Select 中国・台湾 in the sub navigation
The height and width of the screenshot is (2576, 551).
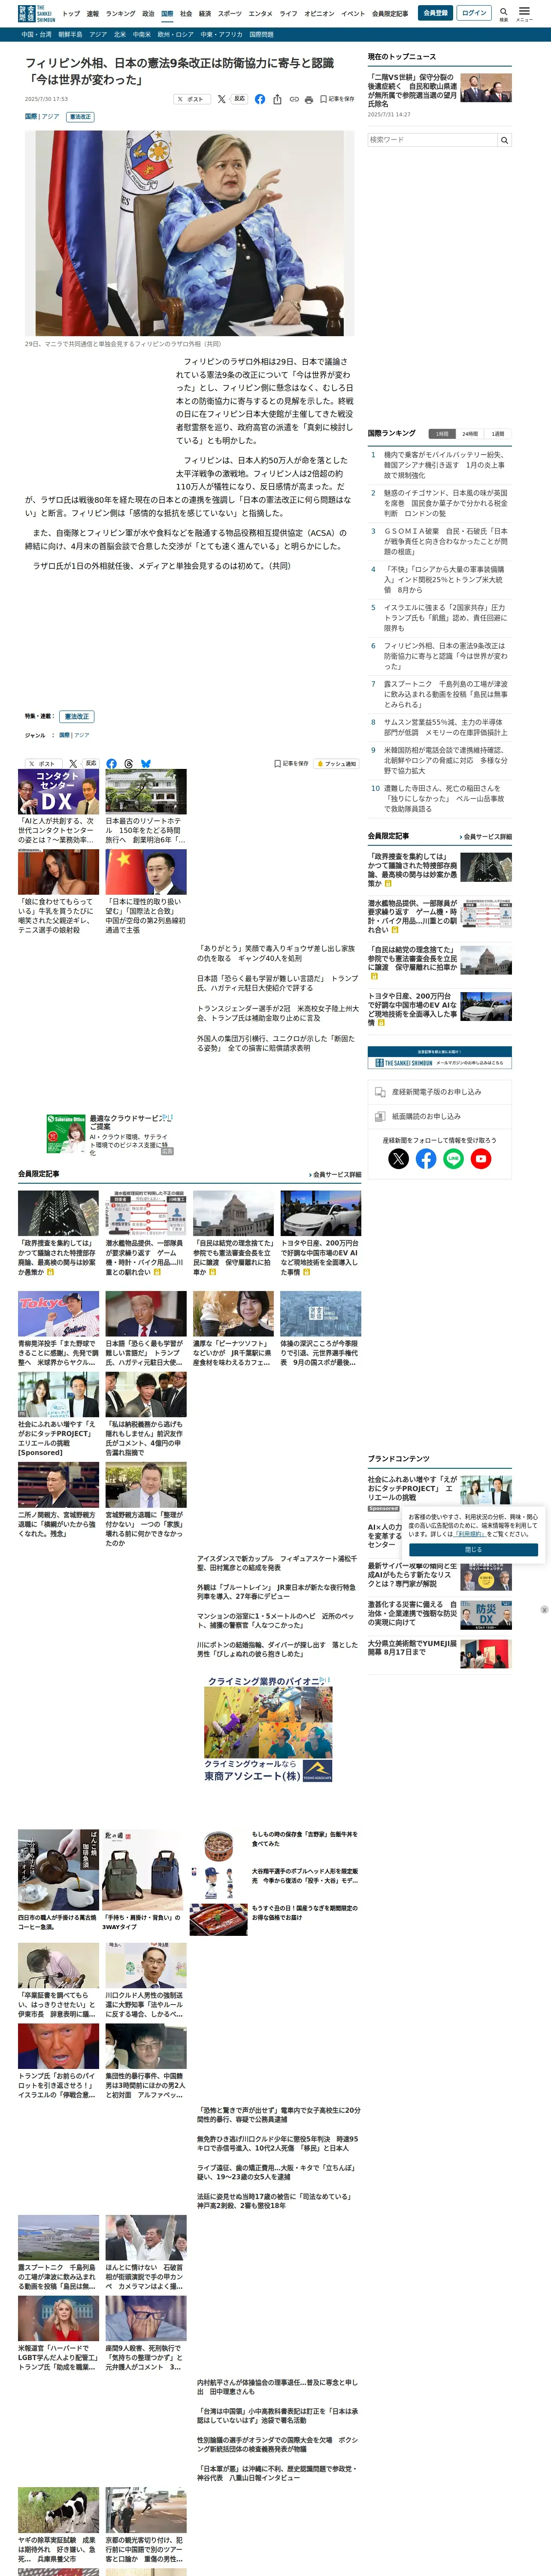tap(37, 34)
